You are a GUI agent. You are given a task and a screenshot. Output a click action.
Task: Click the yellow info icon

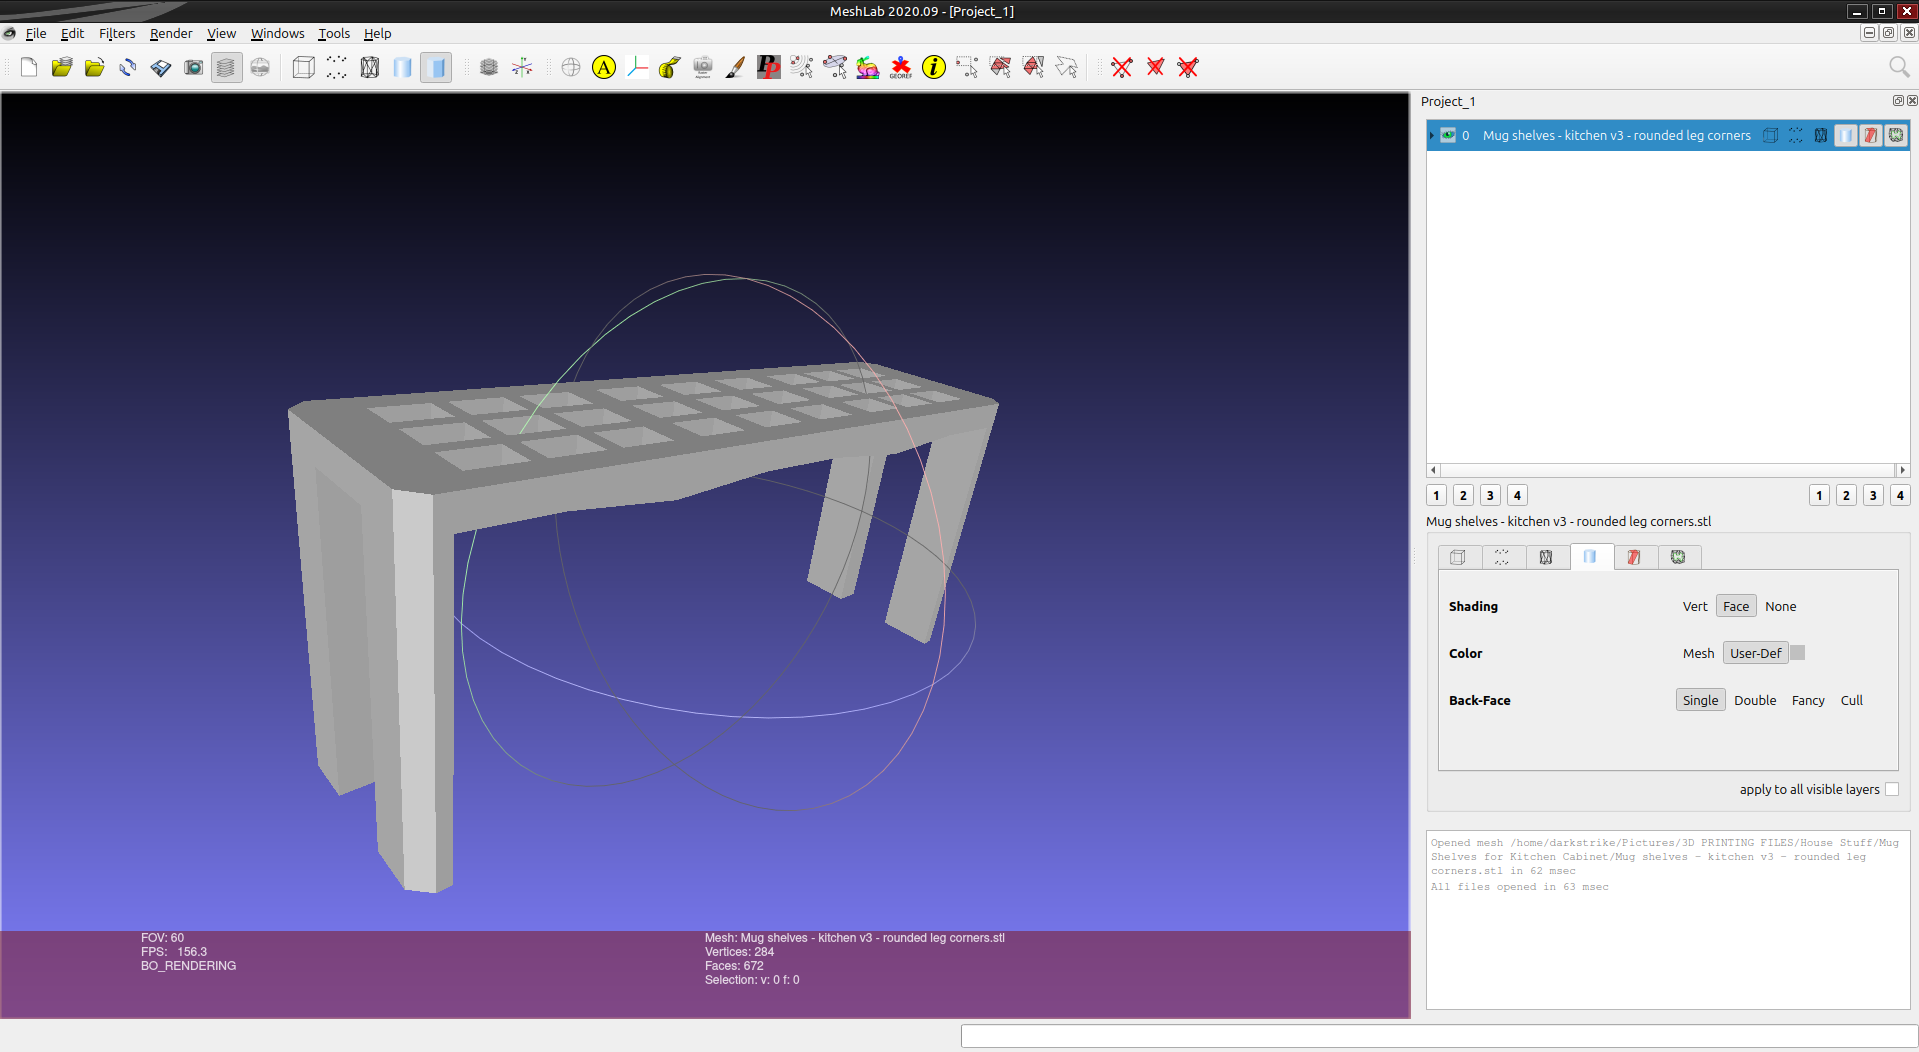point(934,67)
